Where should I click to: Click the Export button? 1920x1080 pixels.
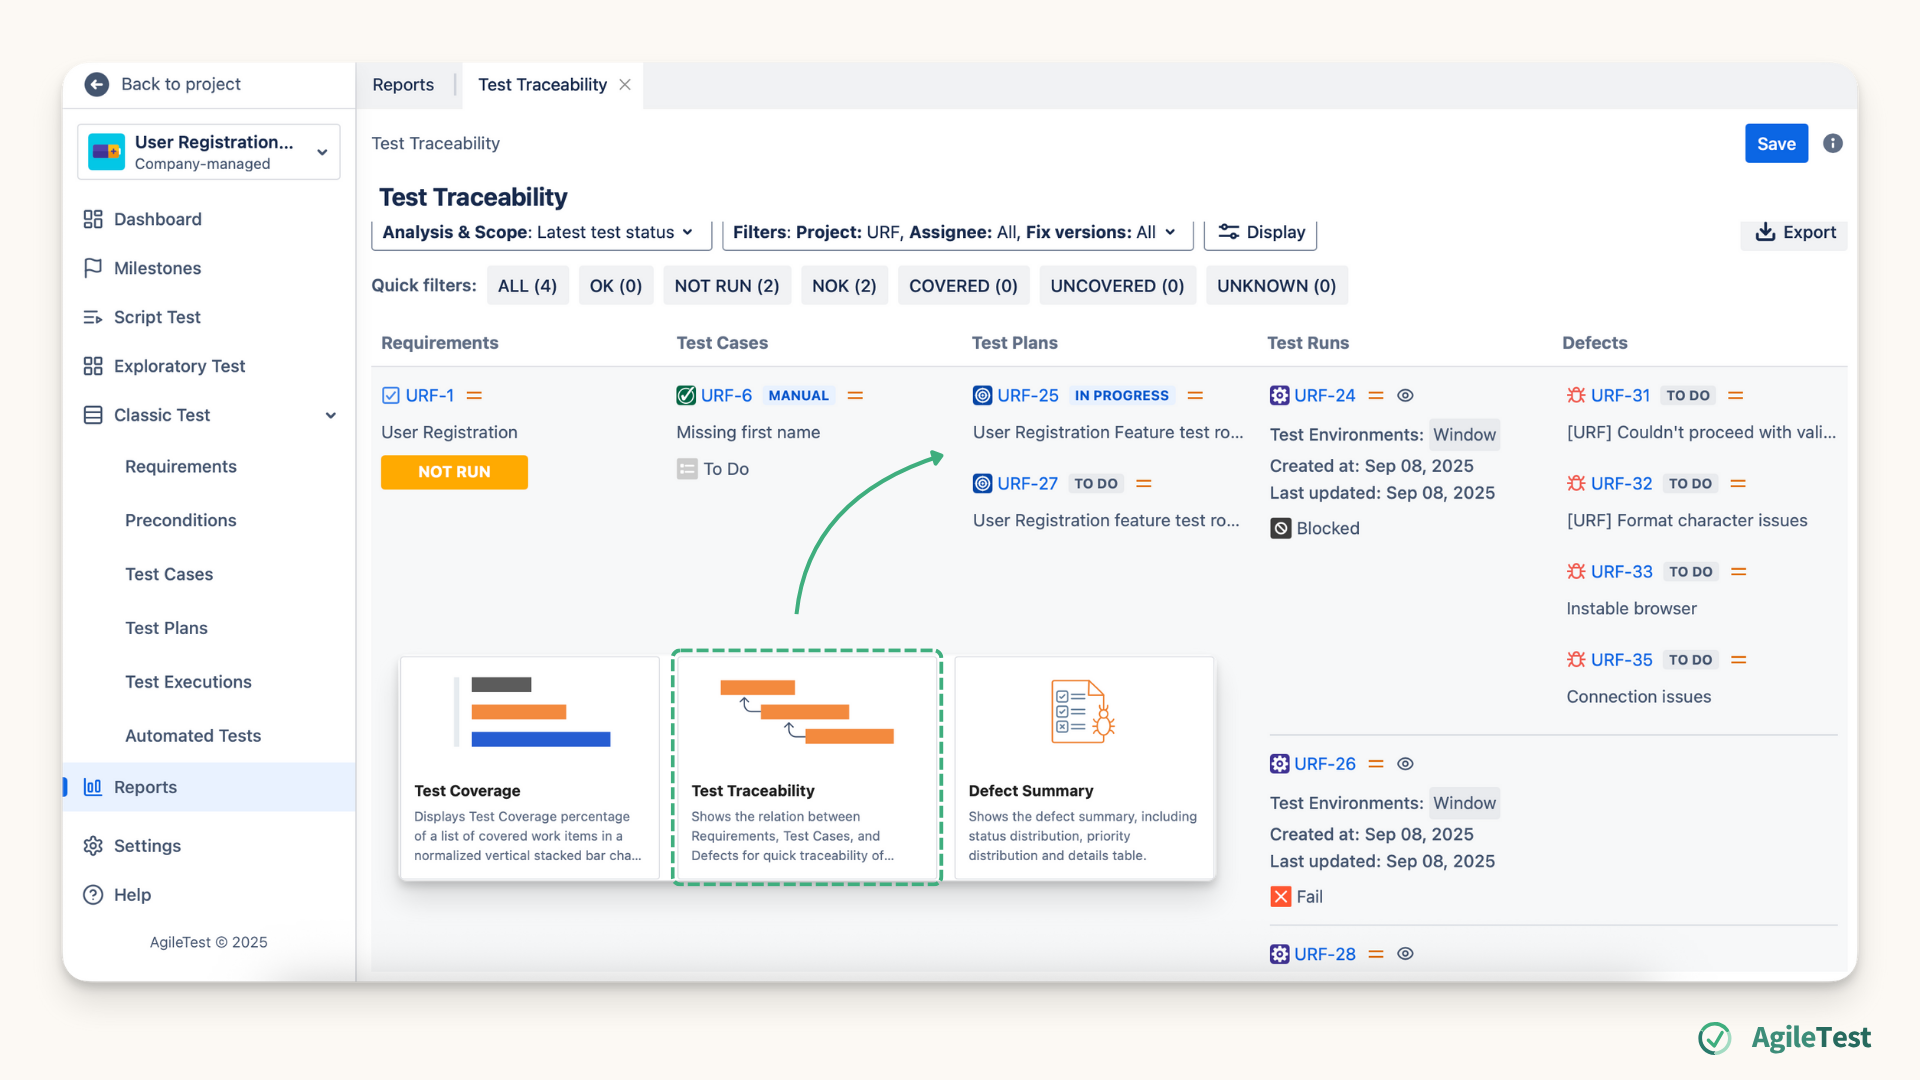[1795, 232]
